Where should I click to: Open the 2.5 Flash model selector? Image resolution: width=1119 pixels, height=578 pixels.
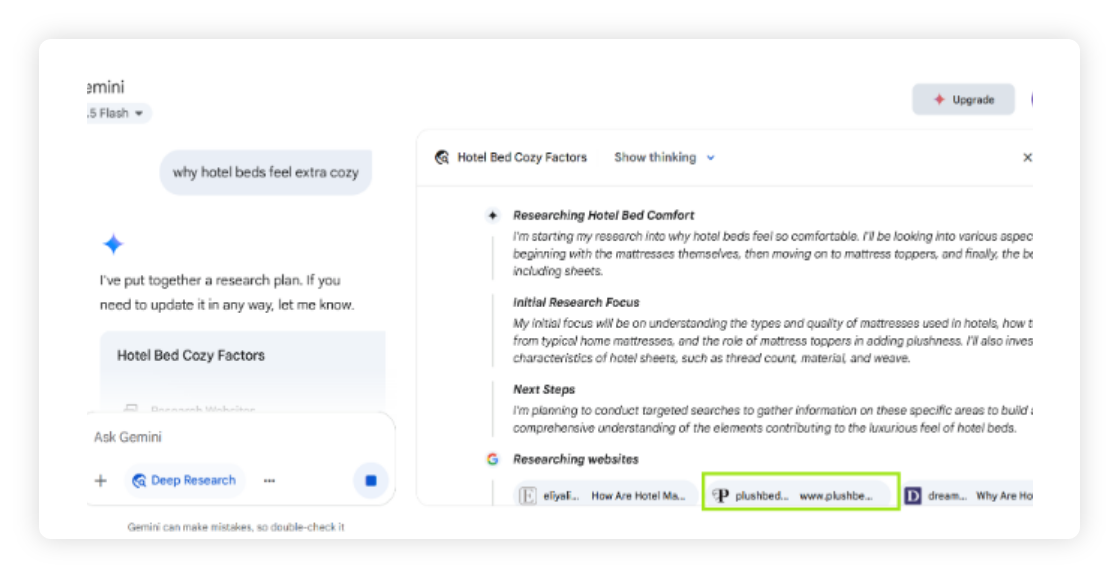point(115,114)
